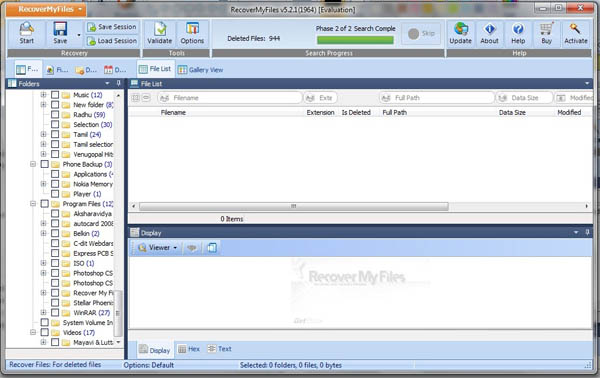This screenshot has width=600, height=378.
Task: Click the expand-all icon in filter row
Action: pos(135,98)
